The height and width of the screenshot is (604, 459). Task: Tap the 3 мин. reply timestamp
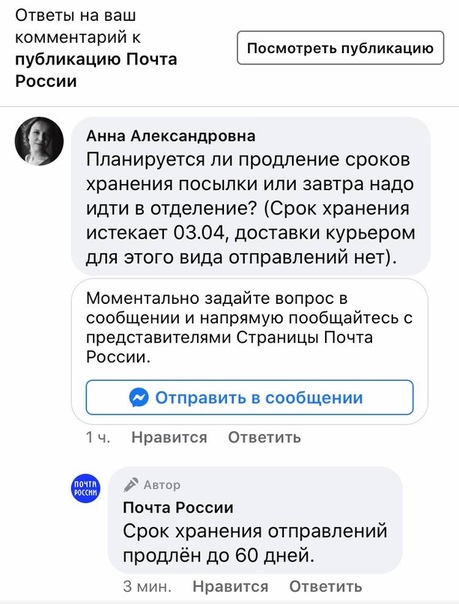(x=147, y=586)
